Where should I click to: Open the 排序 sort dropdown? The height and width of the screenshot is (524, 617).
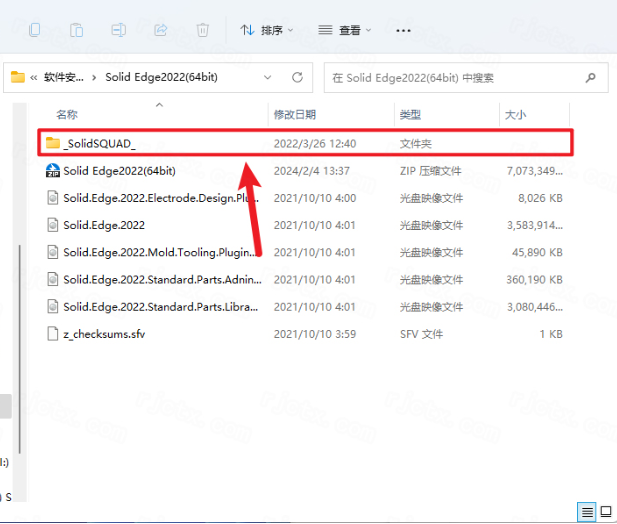coord(267,30)
